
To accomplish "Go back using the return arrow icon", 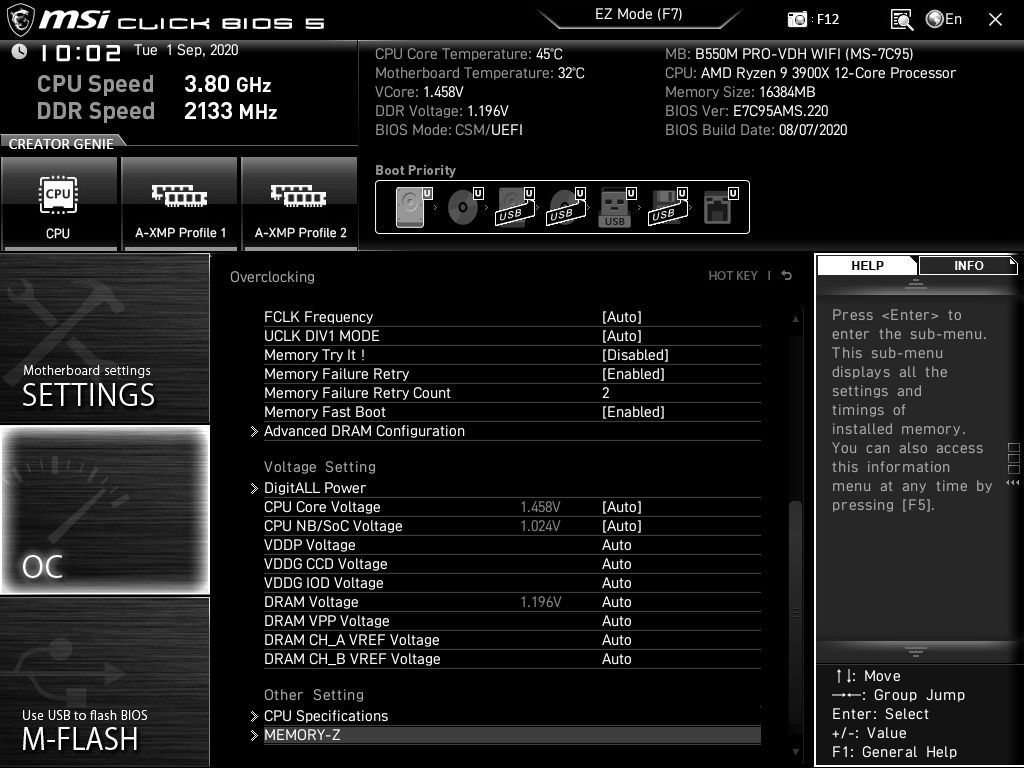I will (787, 276).
